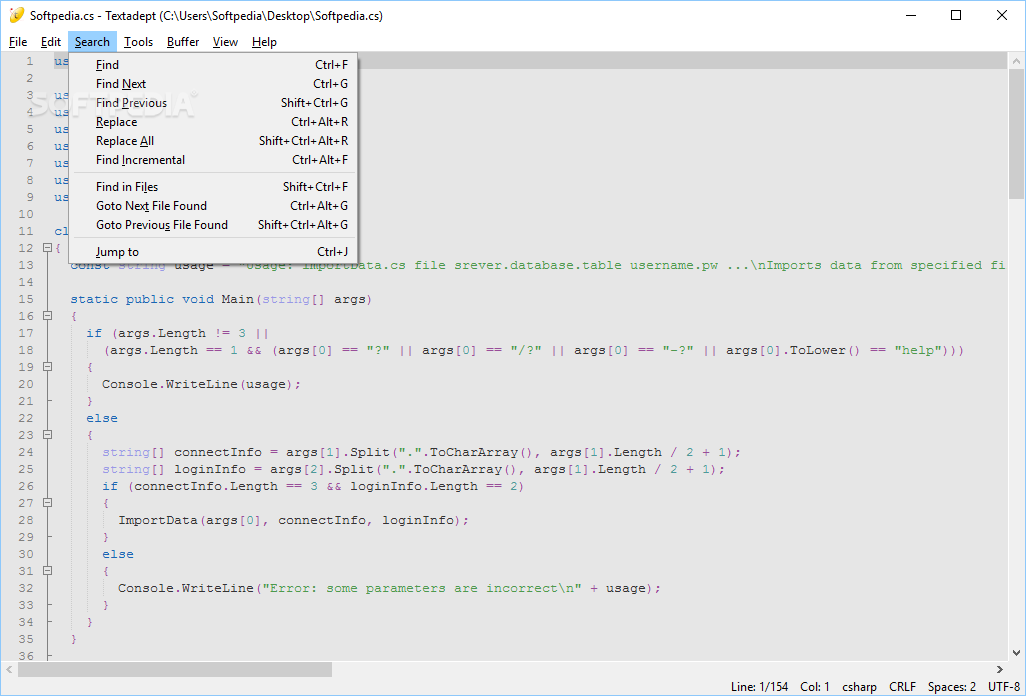The height and width of the screenshot is (696, 1026).
Task: Click the Spaces: 2 indentation status
Action: tap(951, 687)
